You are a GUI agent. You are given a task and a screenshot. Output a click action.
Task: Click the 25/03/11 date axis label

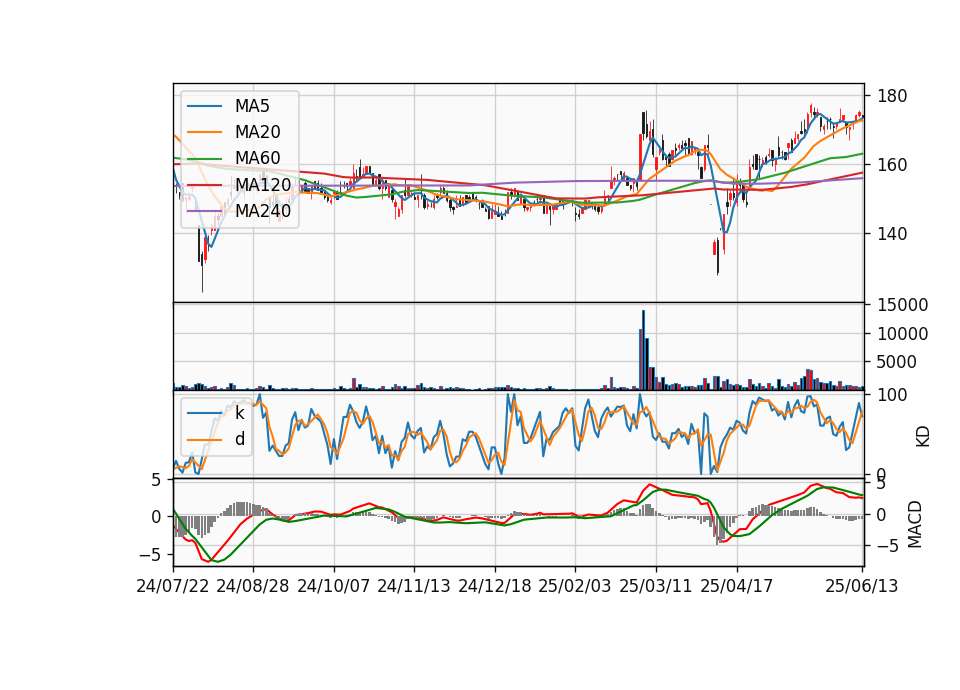click(656, 586)
